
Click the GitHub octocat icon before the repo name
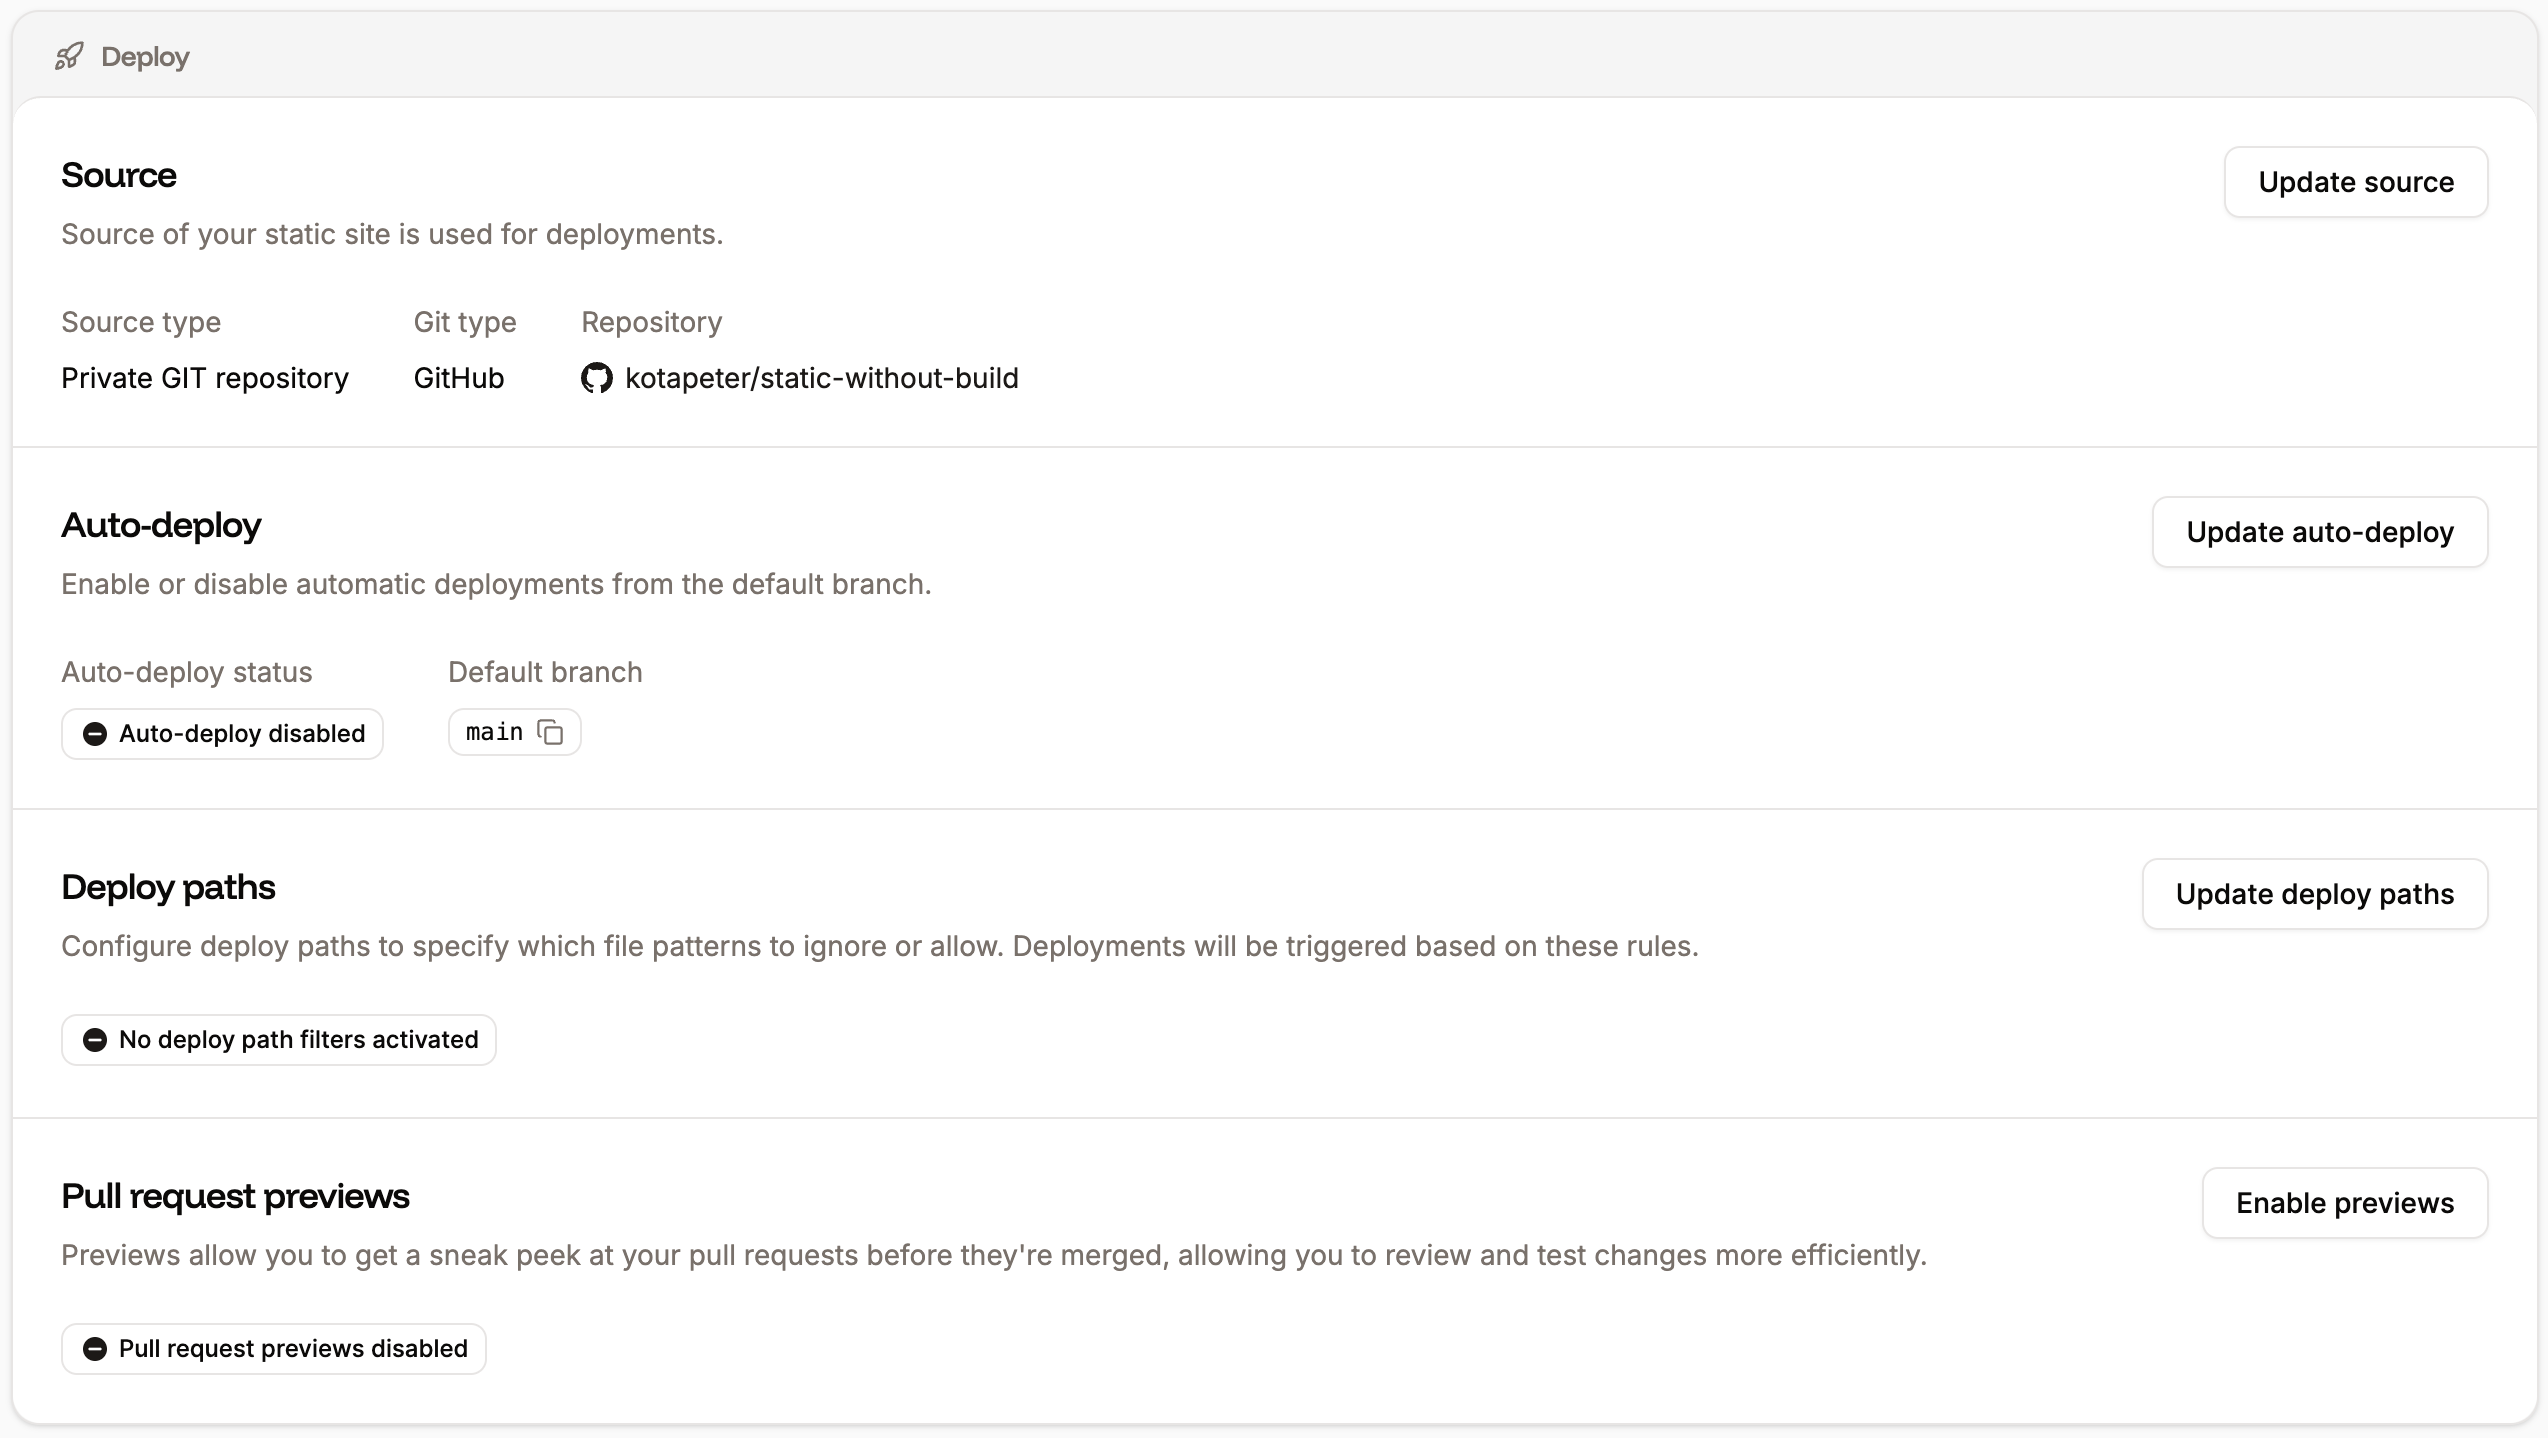coord(597,378)
